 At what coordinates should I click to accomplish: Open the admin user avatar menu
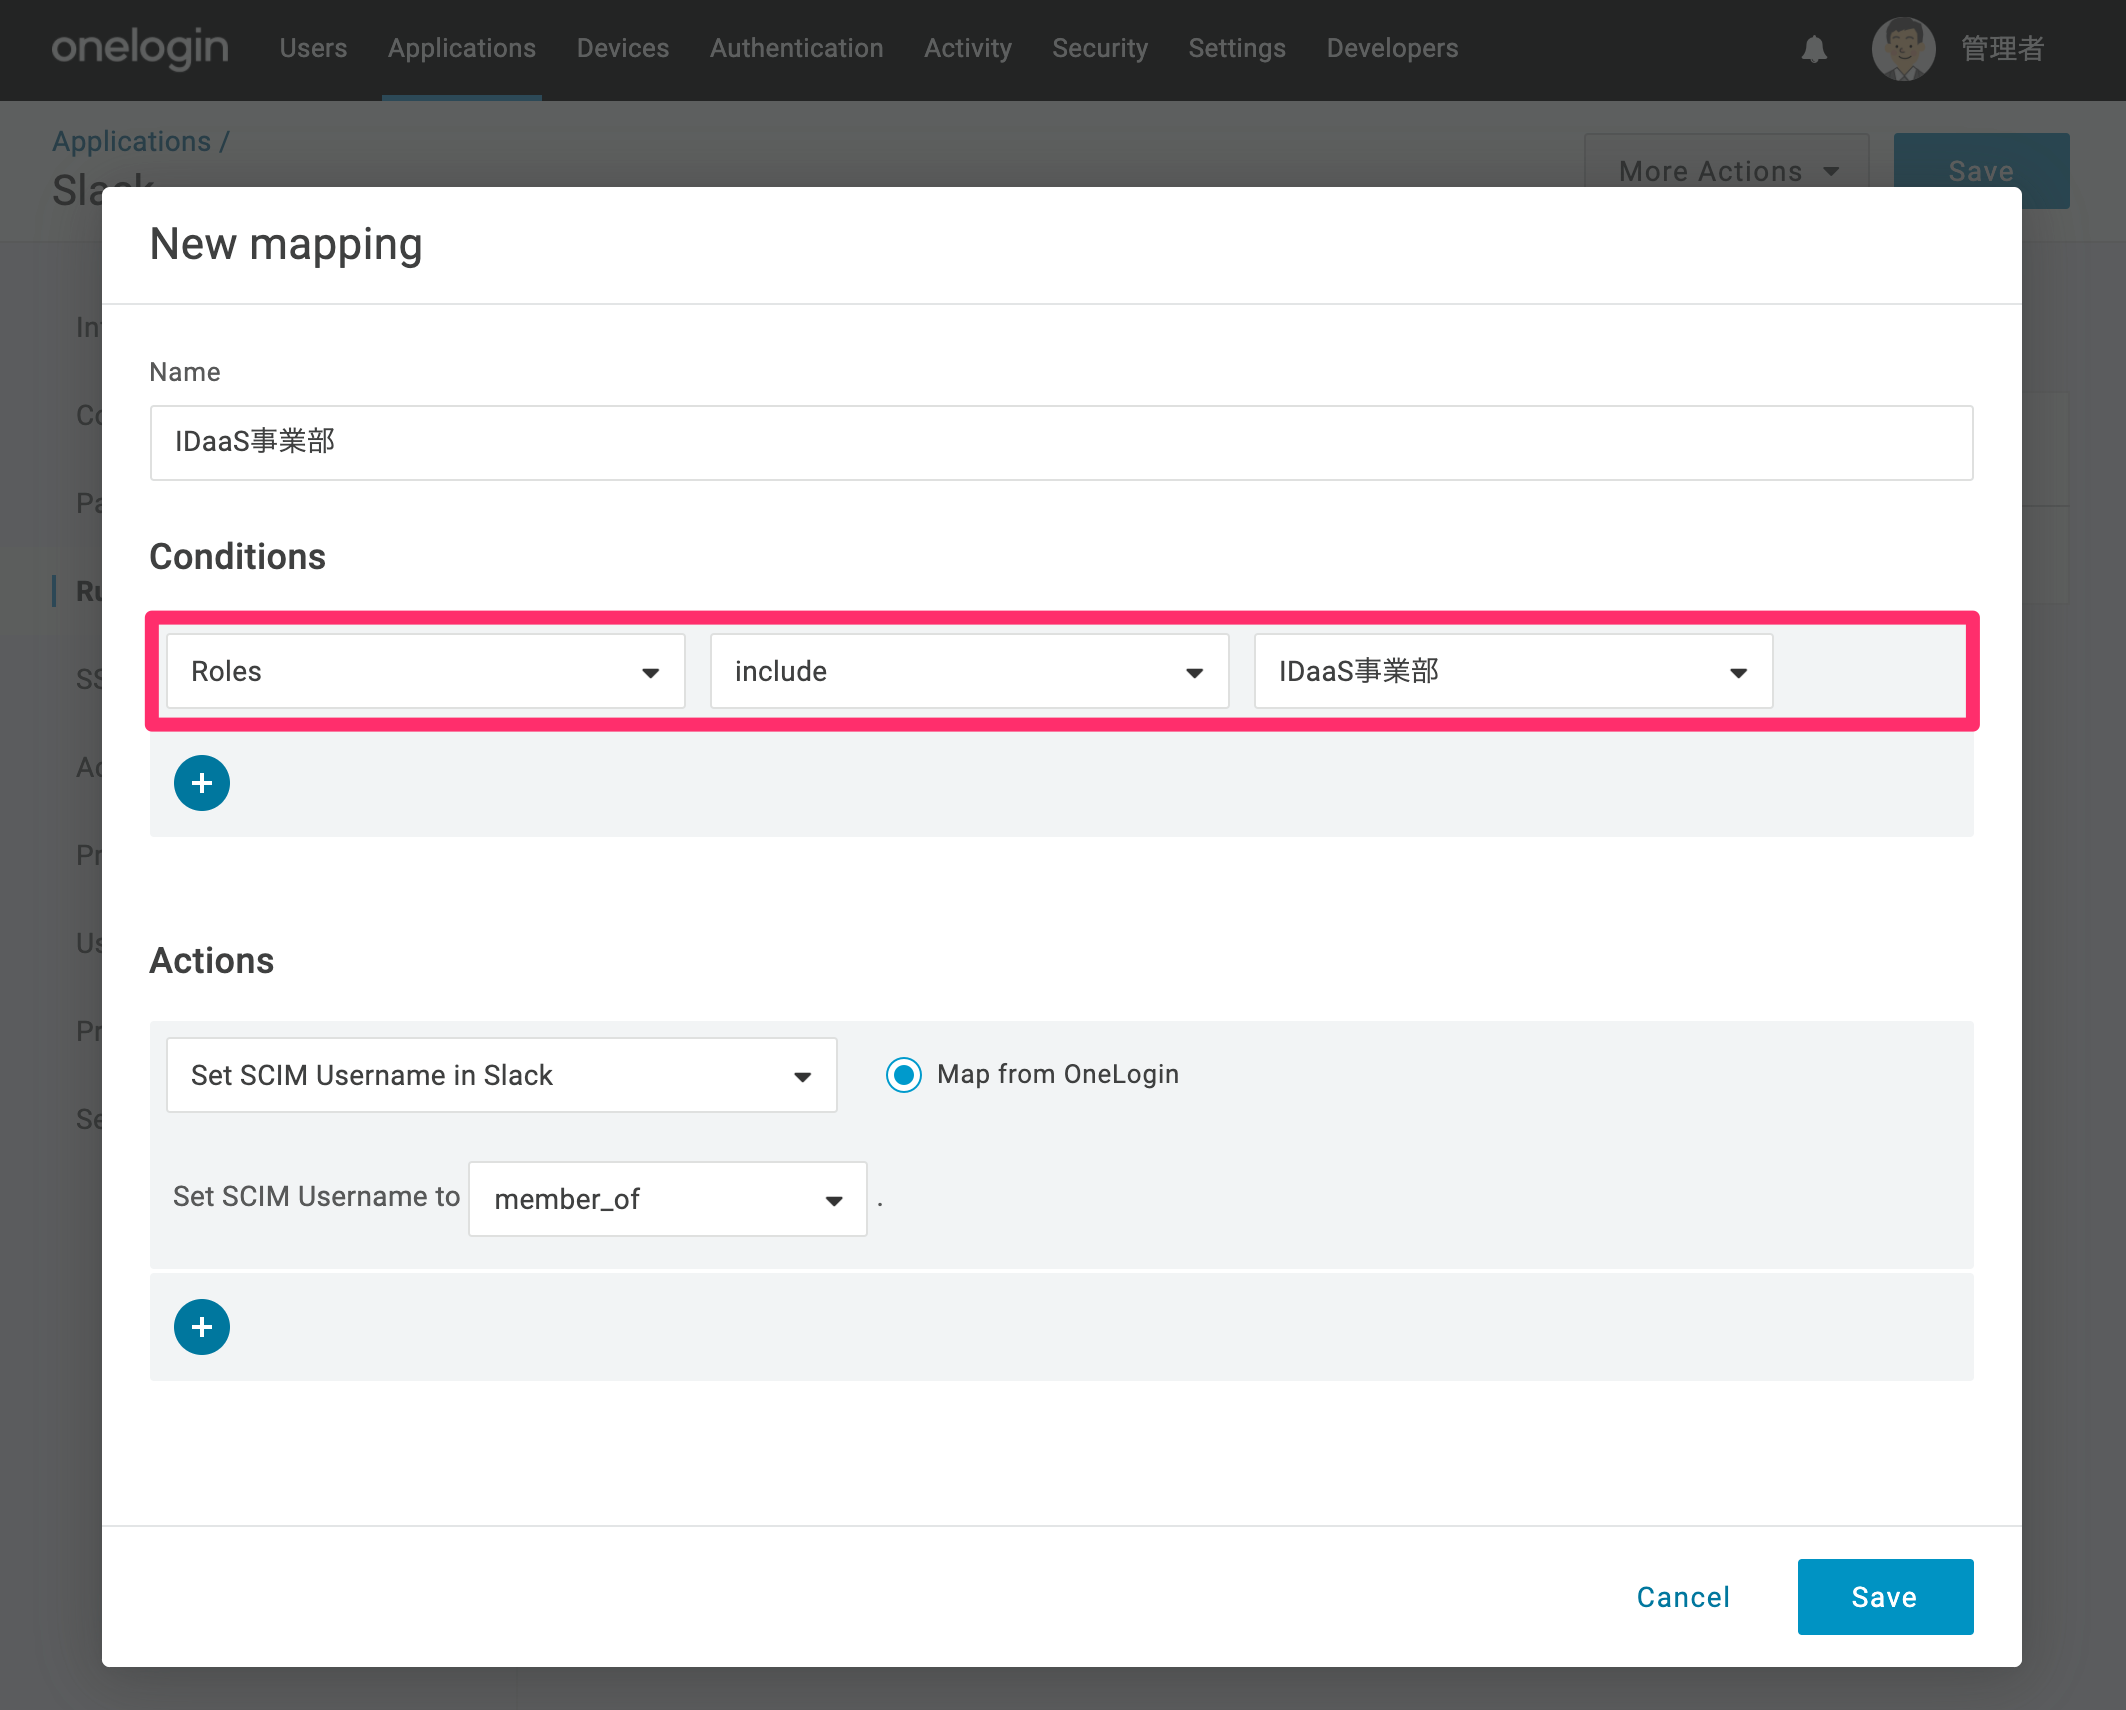click(1903, 49)
